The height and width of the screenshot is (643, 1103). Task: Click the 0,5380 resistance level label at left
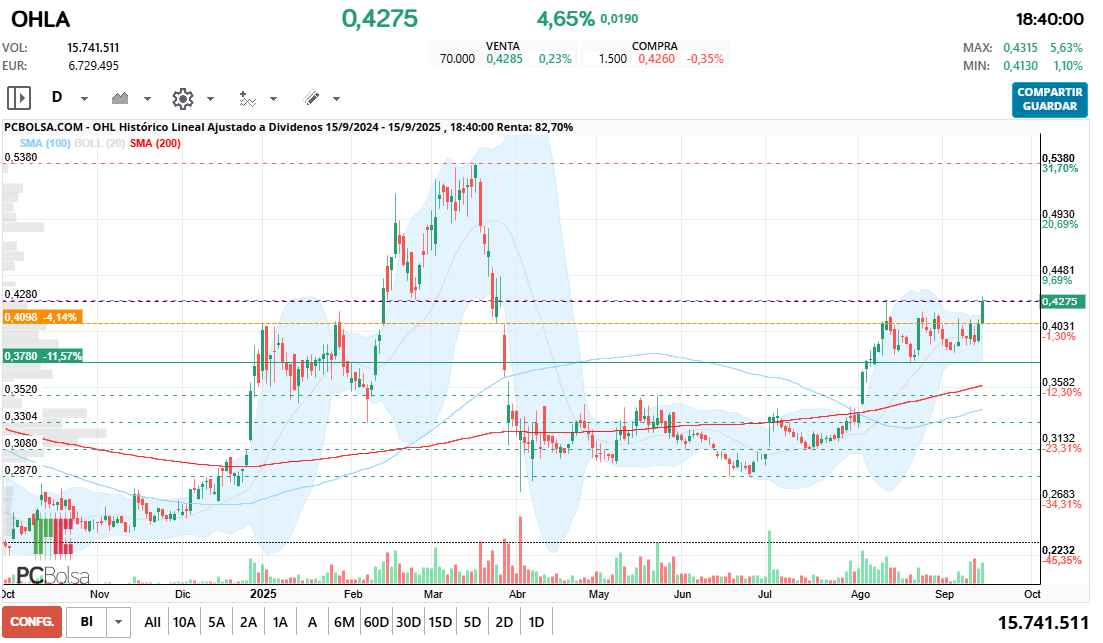point(20,158)
